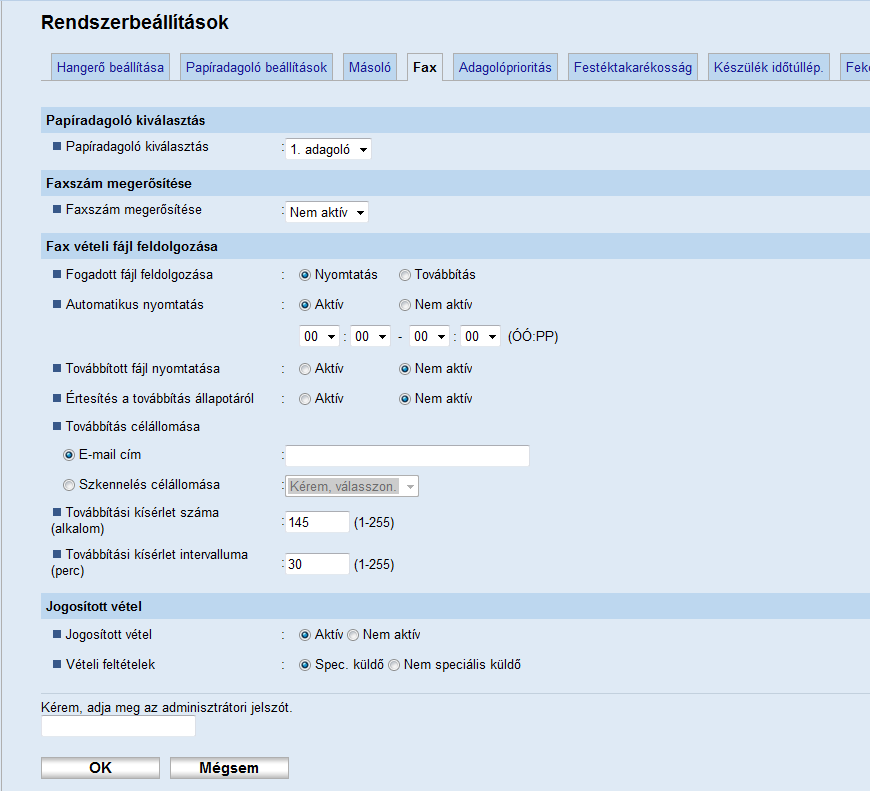Click the E-mail cím text field
The height and width of the screenshot is (791, 870).
pos(407,455)
